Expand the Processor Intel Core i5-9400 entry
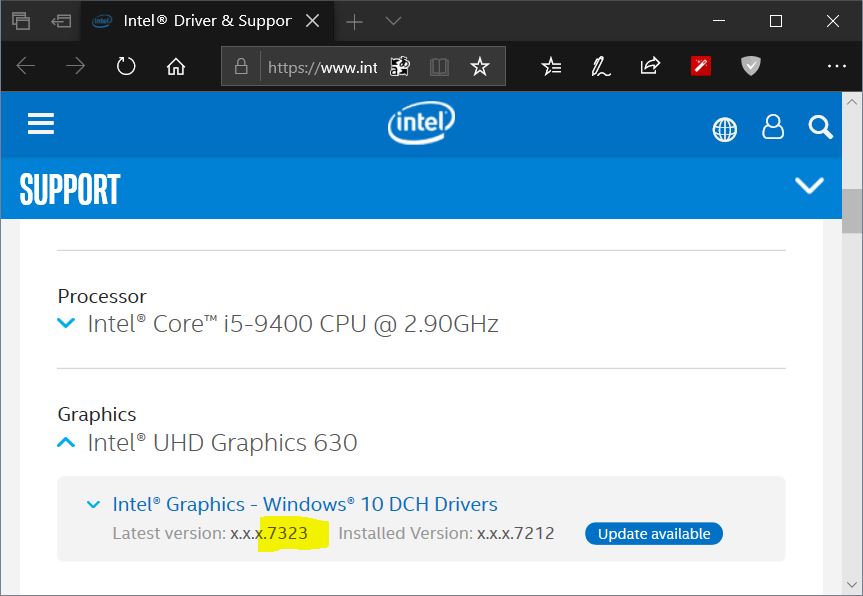 (x=67, y=324)
